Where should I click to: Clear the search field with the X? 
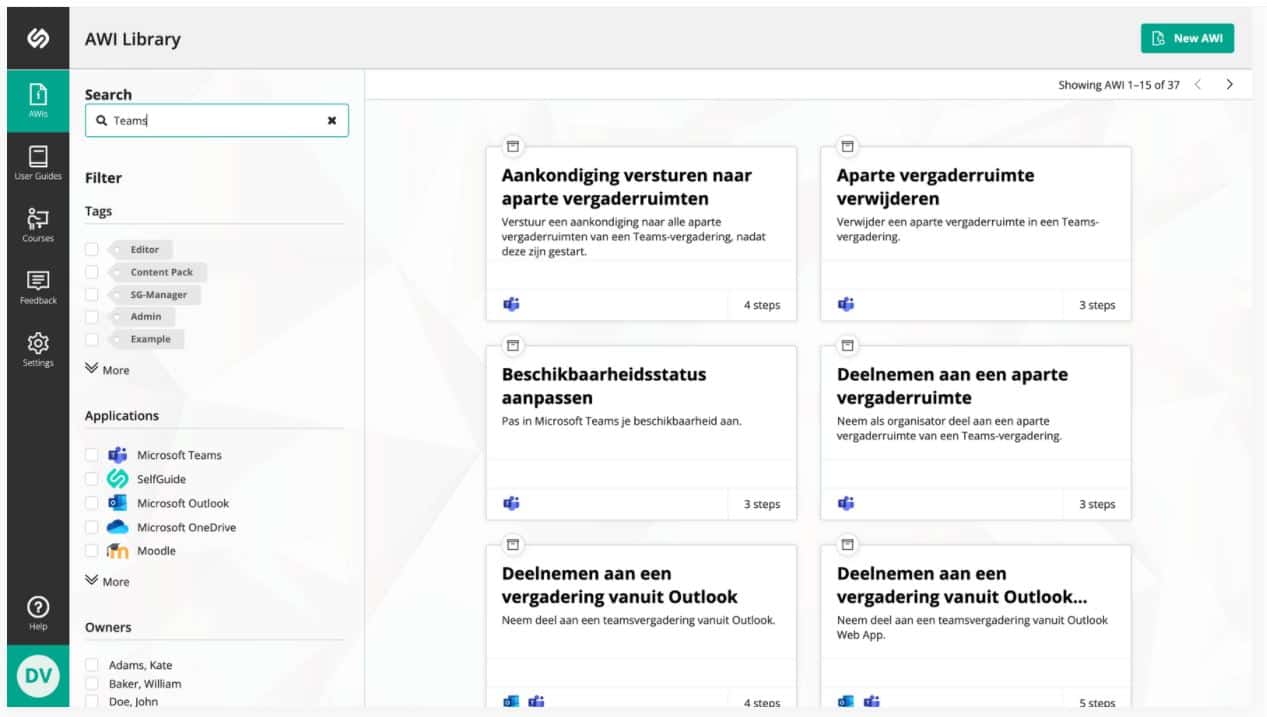pyautogui.click(x=332, y=120)
